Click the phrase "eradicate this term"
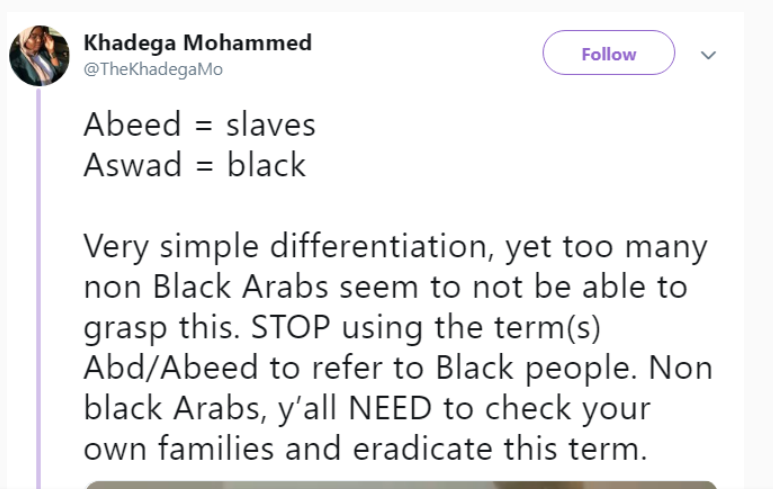Screen dimensions: 773x489 [500, 449]
